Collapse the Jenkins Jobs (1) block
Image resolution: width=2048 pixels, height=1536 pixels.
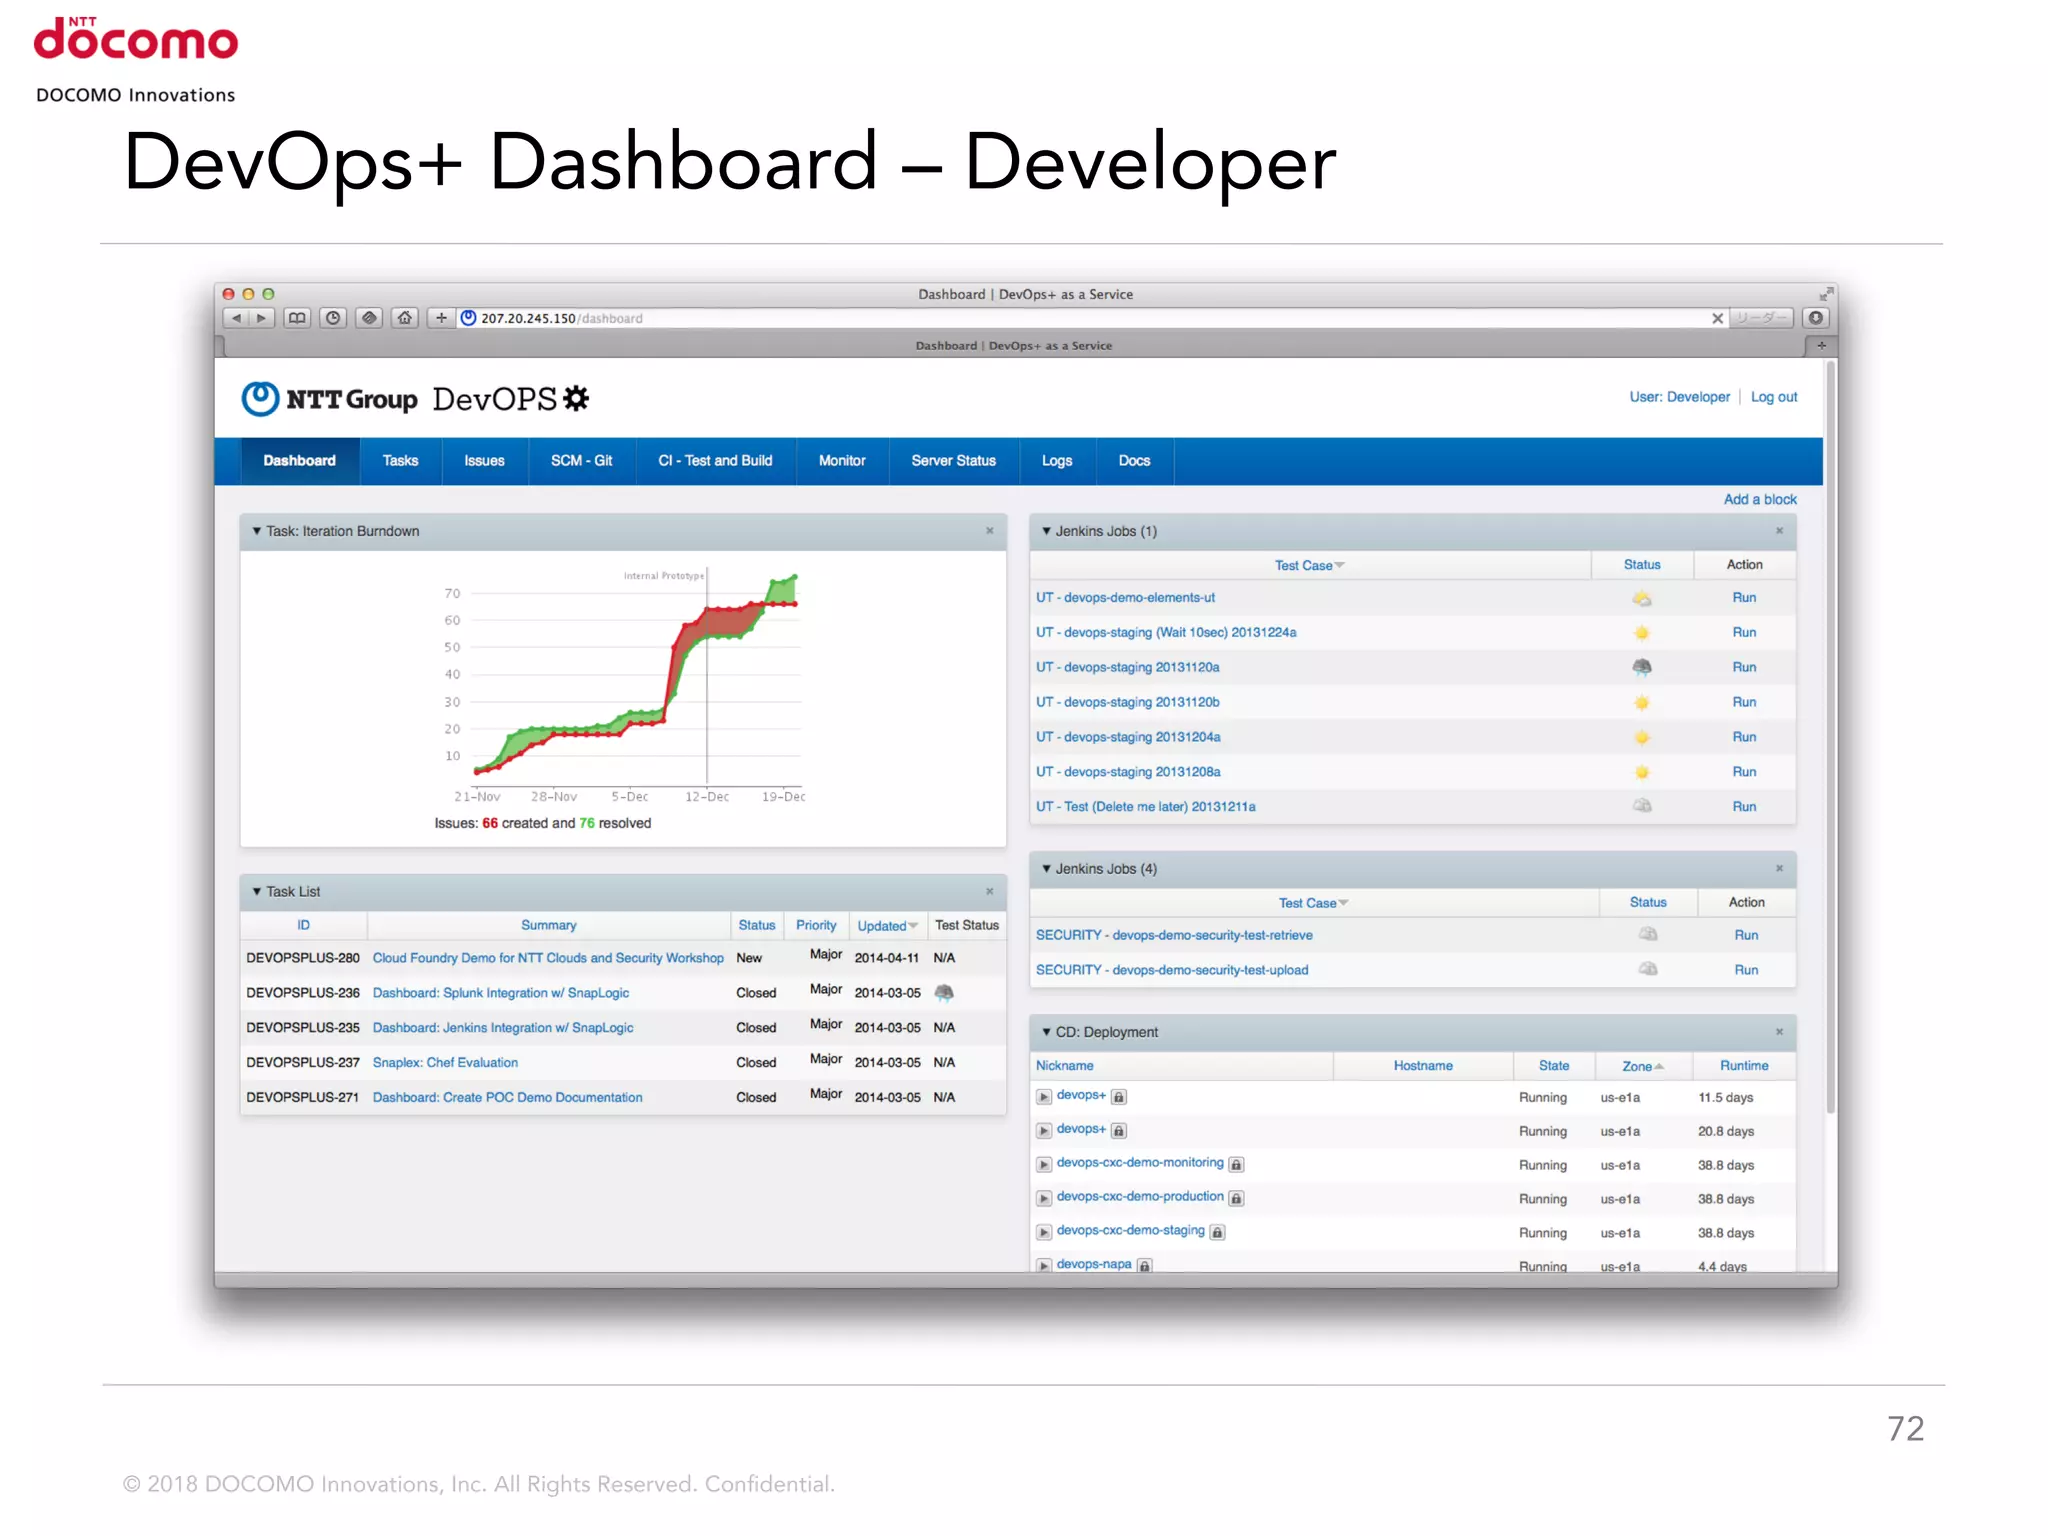tap(1046, 531)
